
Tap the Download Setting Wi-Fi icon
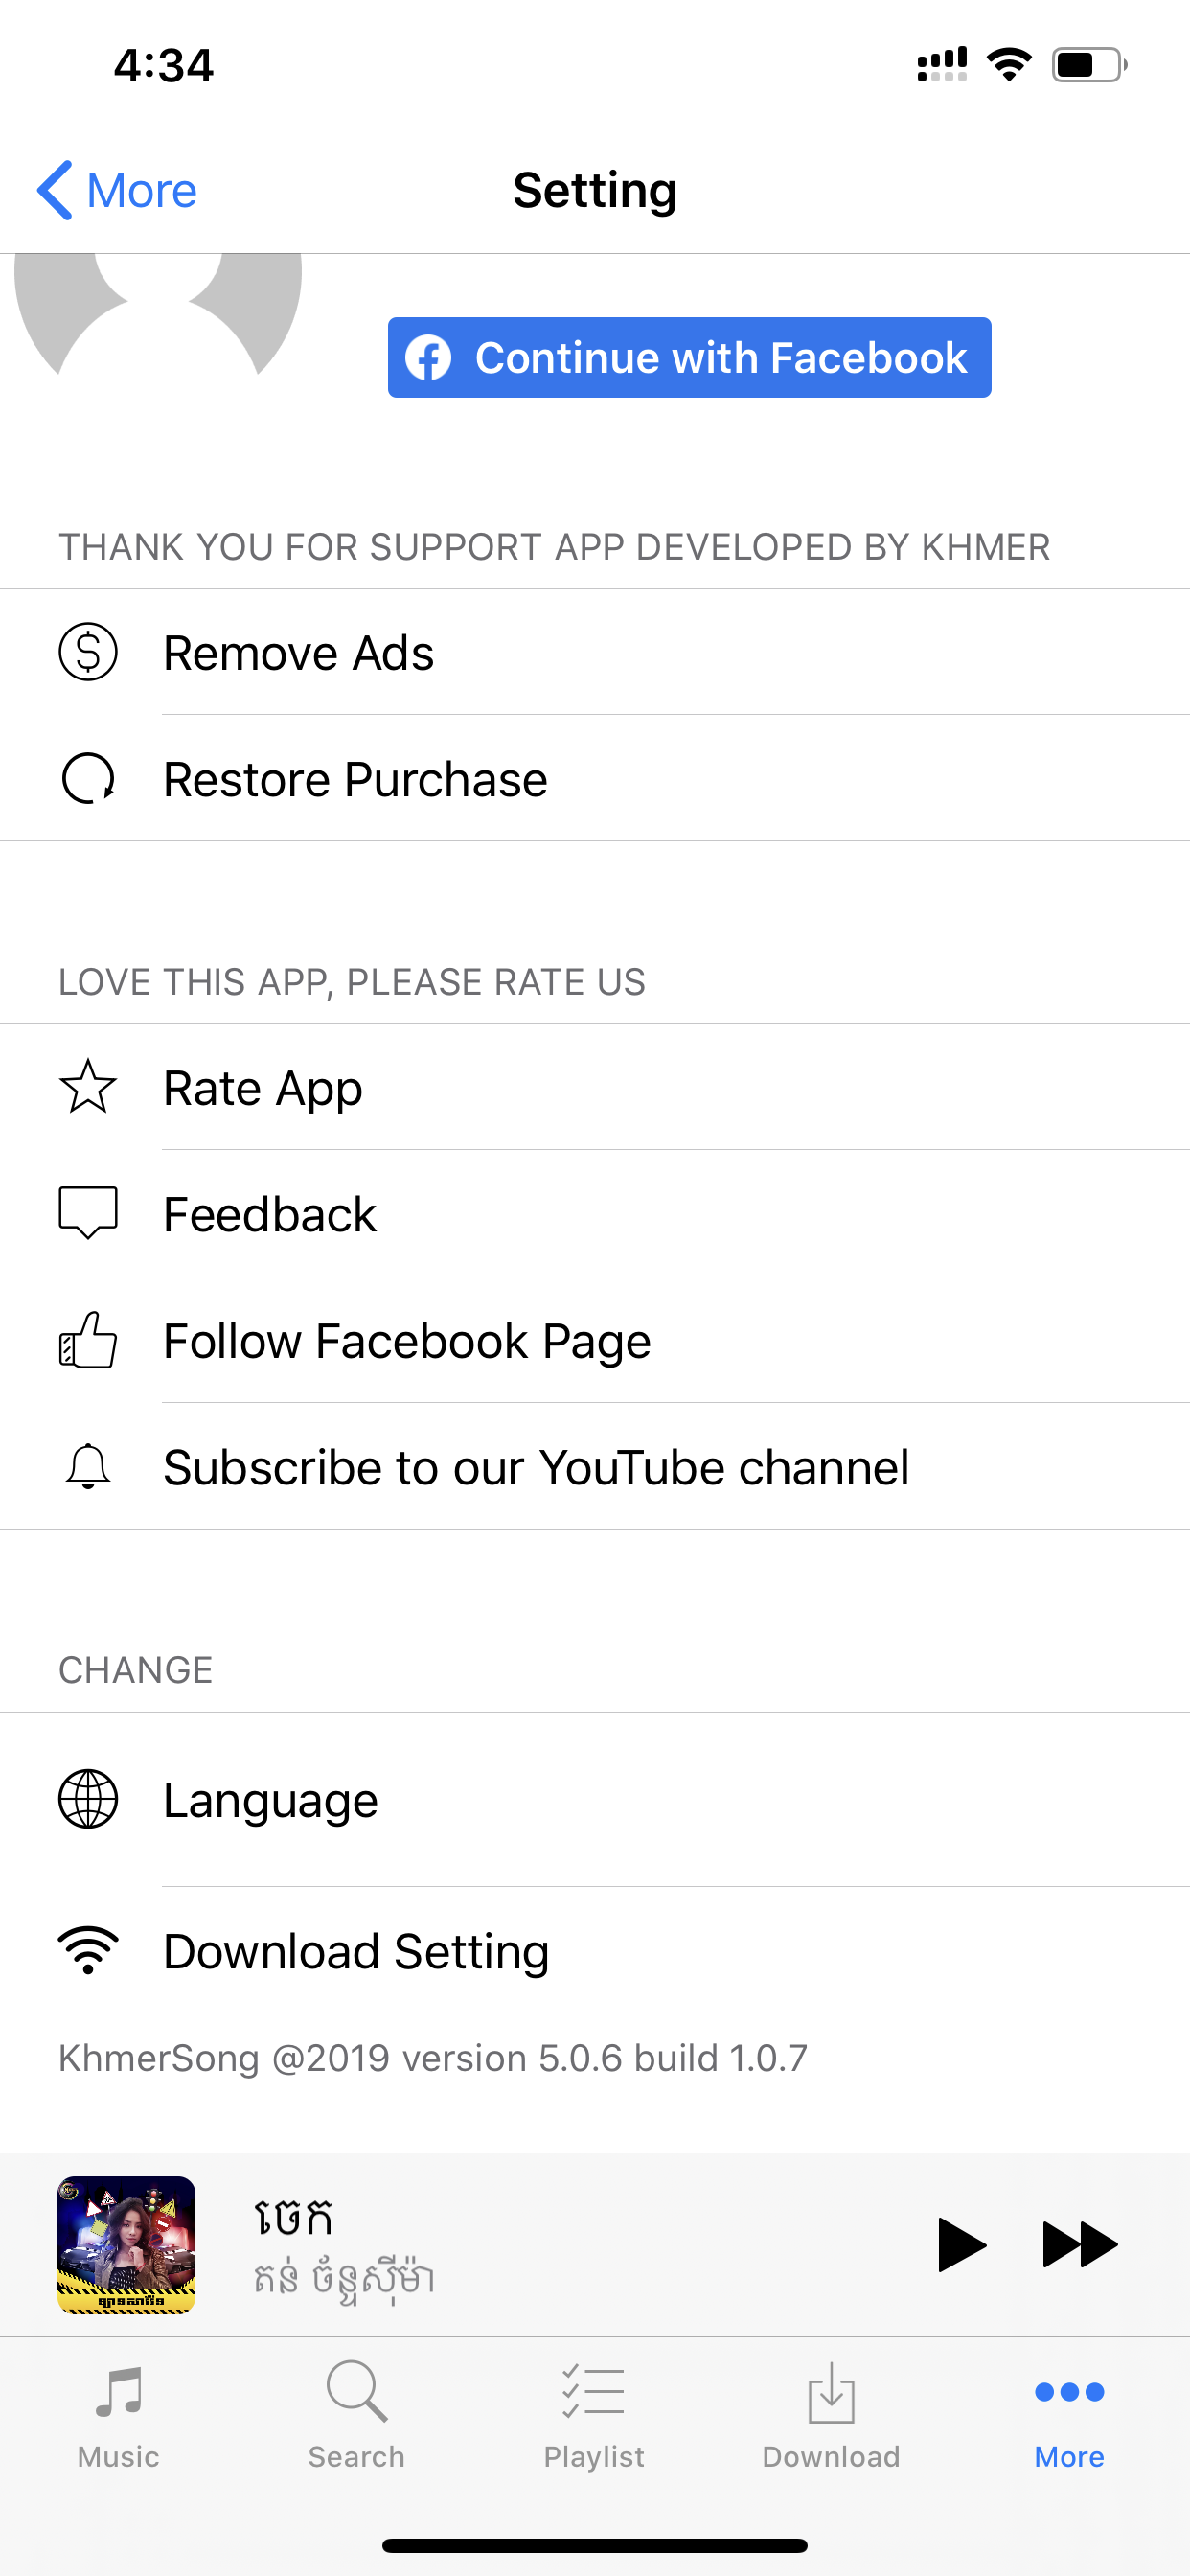pos(88,1950)
